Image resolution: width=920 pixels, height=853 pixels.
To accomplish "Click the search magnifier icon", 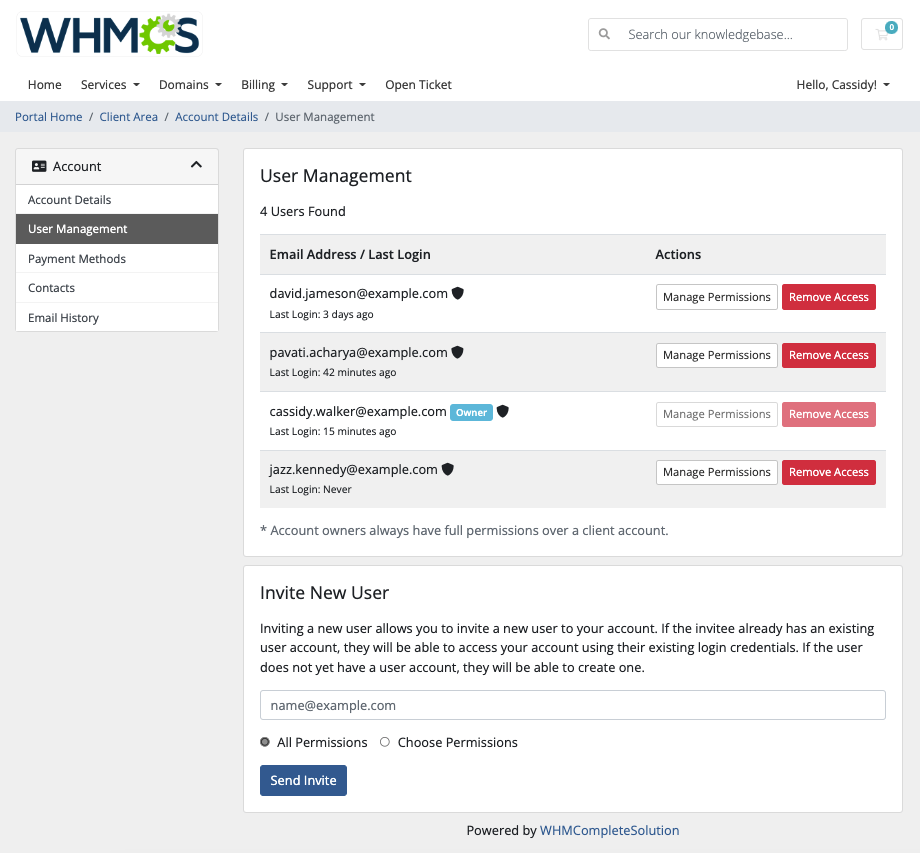I will point(604,34).
